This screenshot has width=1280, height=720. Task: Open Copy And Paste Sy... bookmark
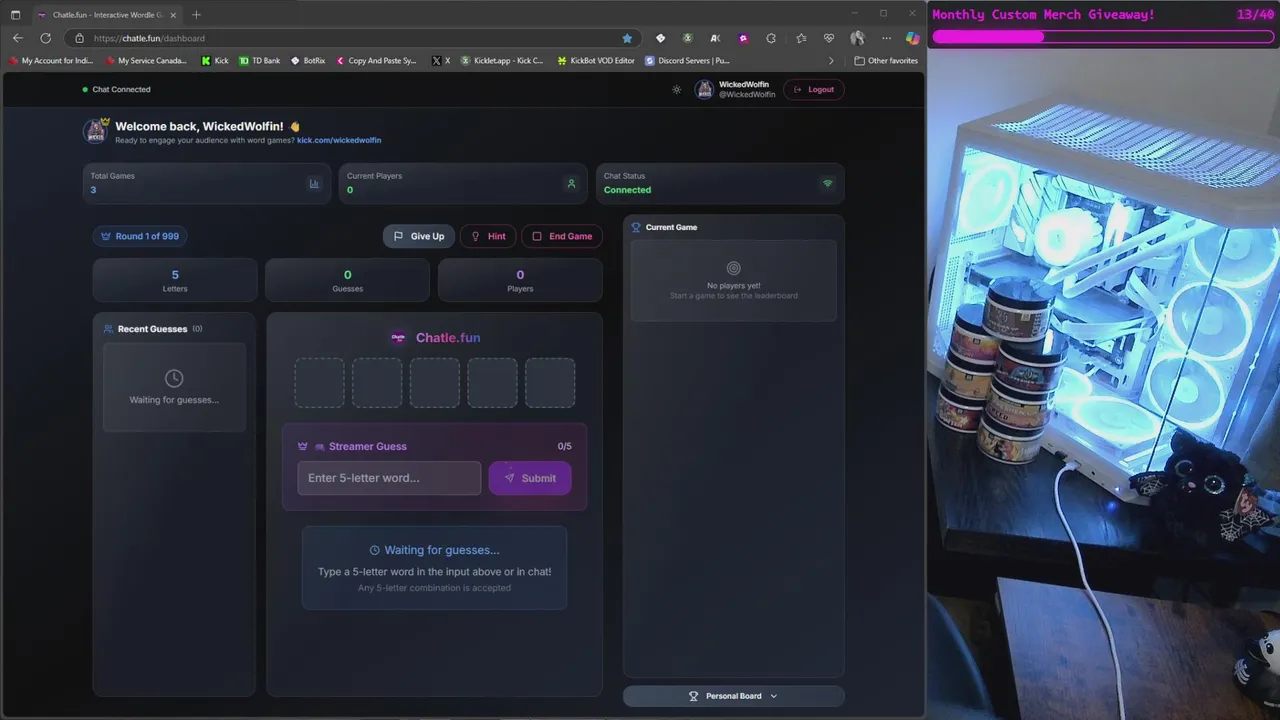376,61
